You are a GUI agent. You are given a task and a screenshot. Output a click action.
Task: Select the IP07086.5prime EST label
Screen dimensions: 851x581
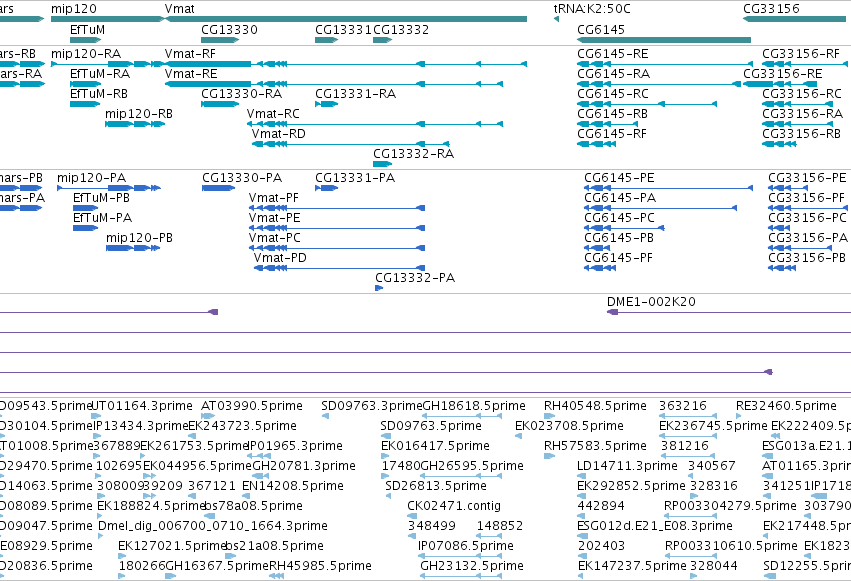(466, 546)
